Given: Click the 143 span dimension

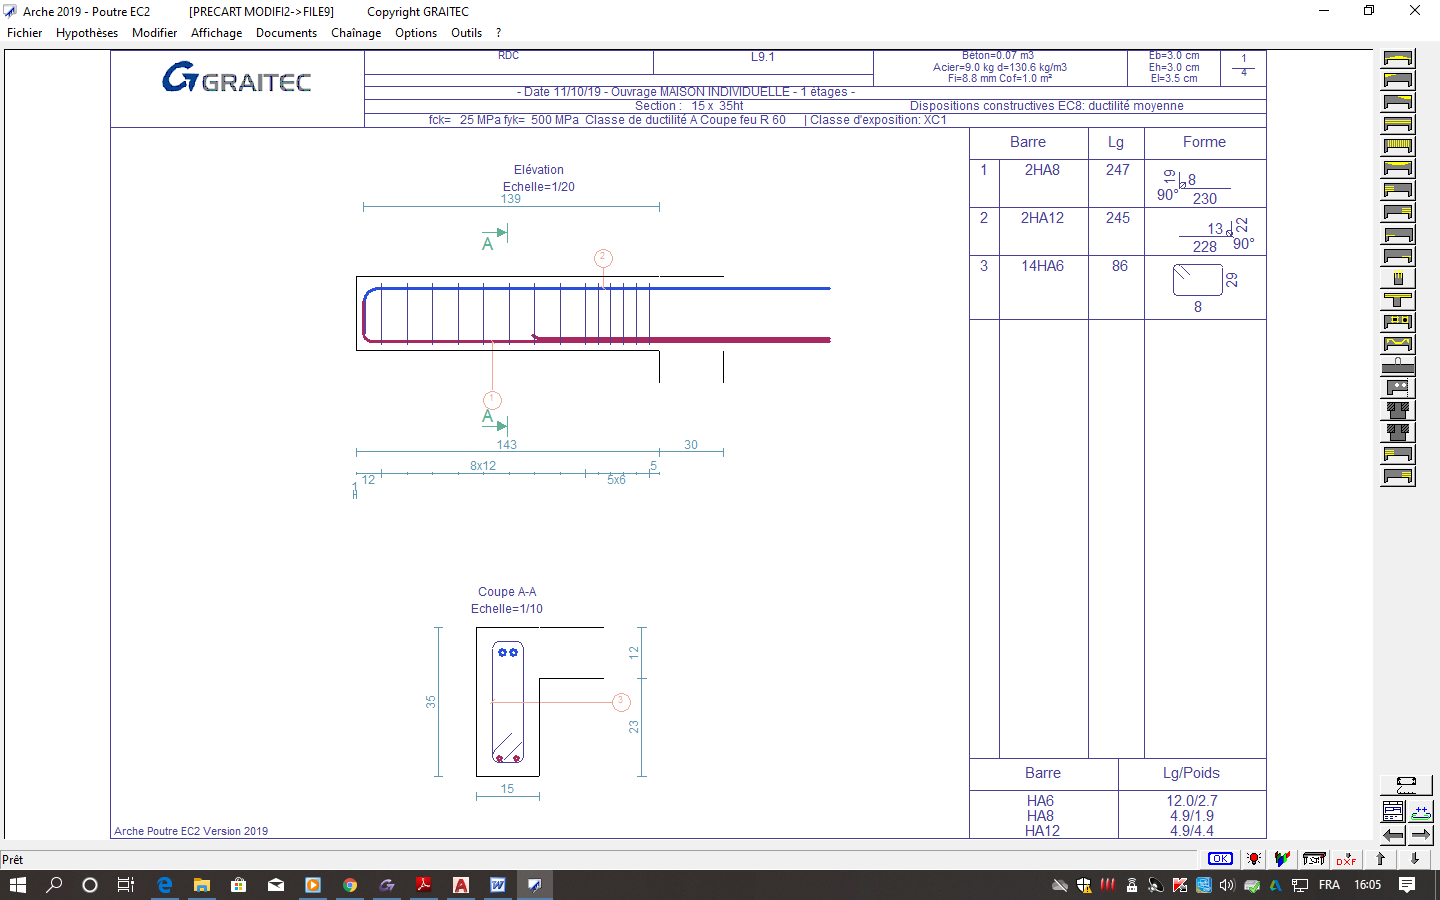Looking at the screenshot, I should [x=507, y=445].
